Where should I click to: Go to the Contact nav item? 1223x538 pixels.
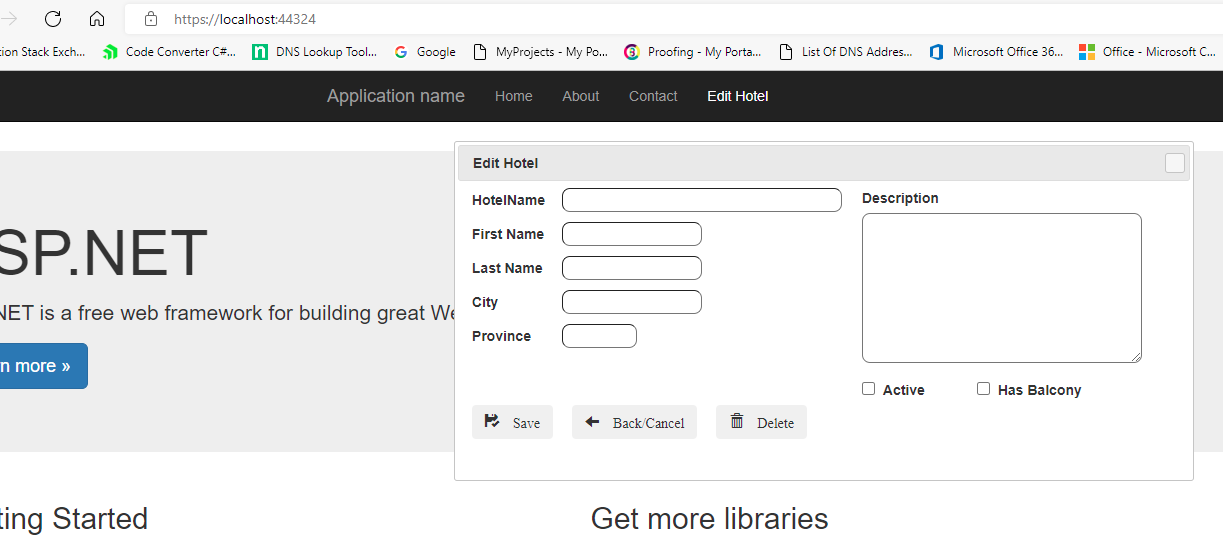pos(653,96)
